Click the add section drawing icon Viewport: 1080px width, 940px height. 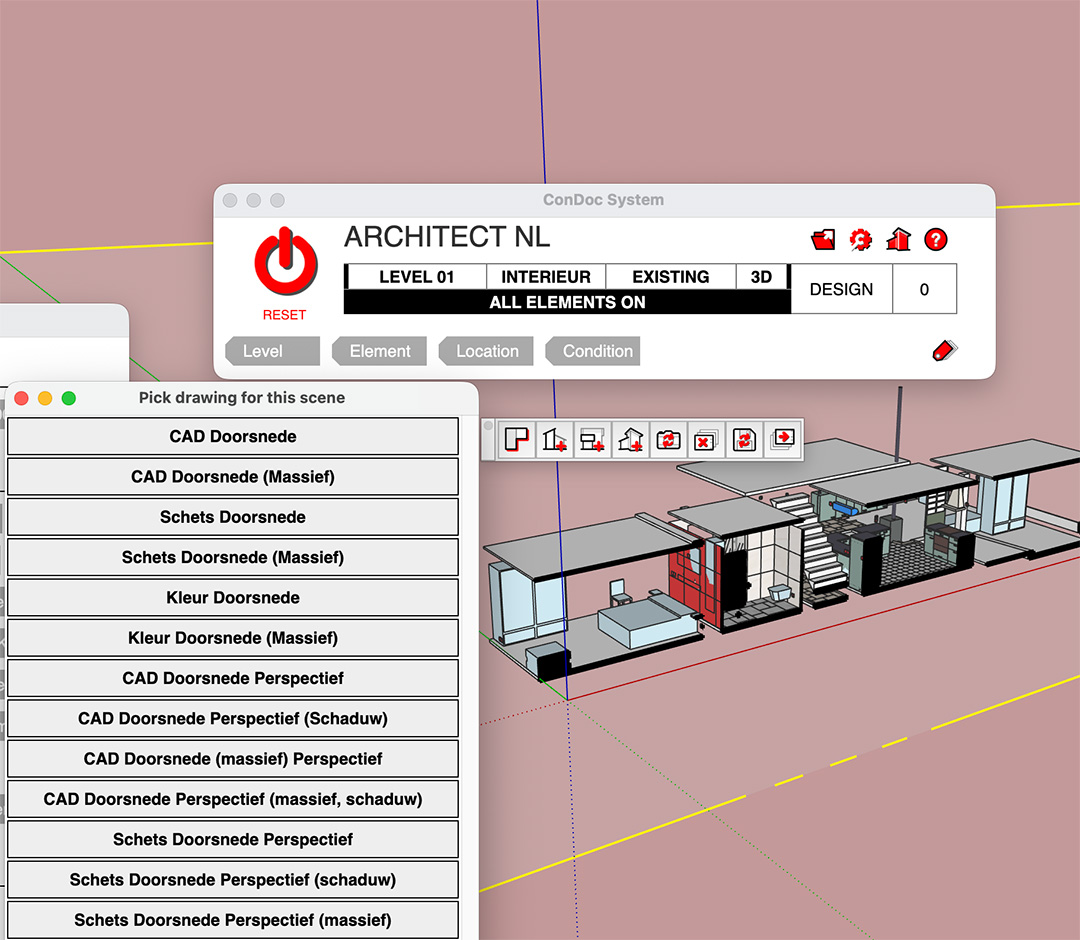click(554, 439)
